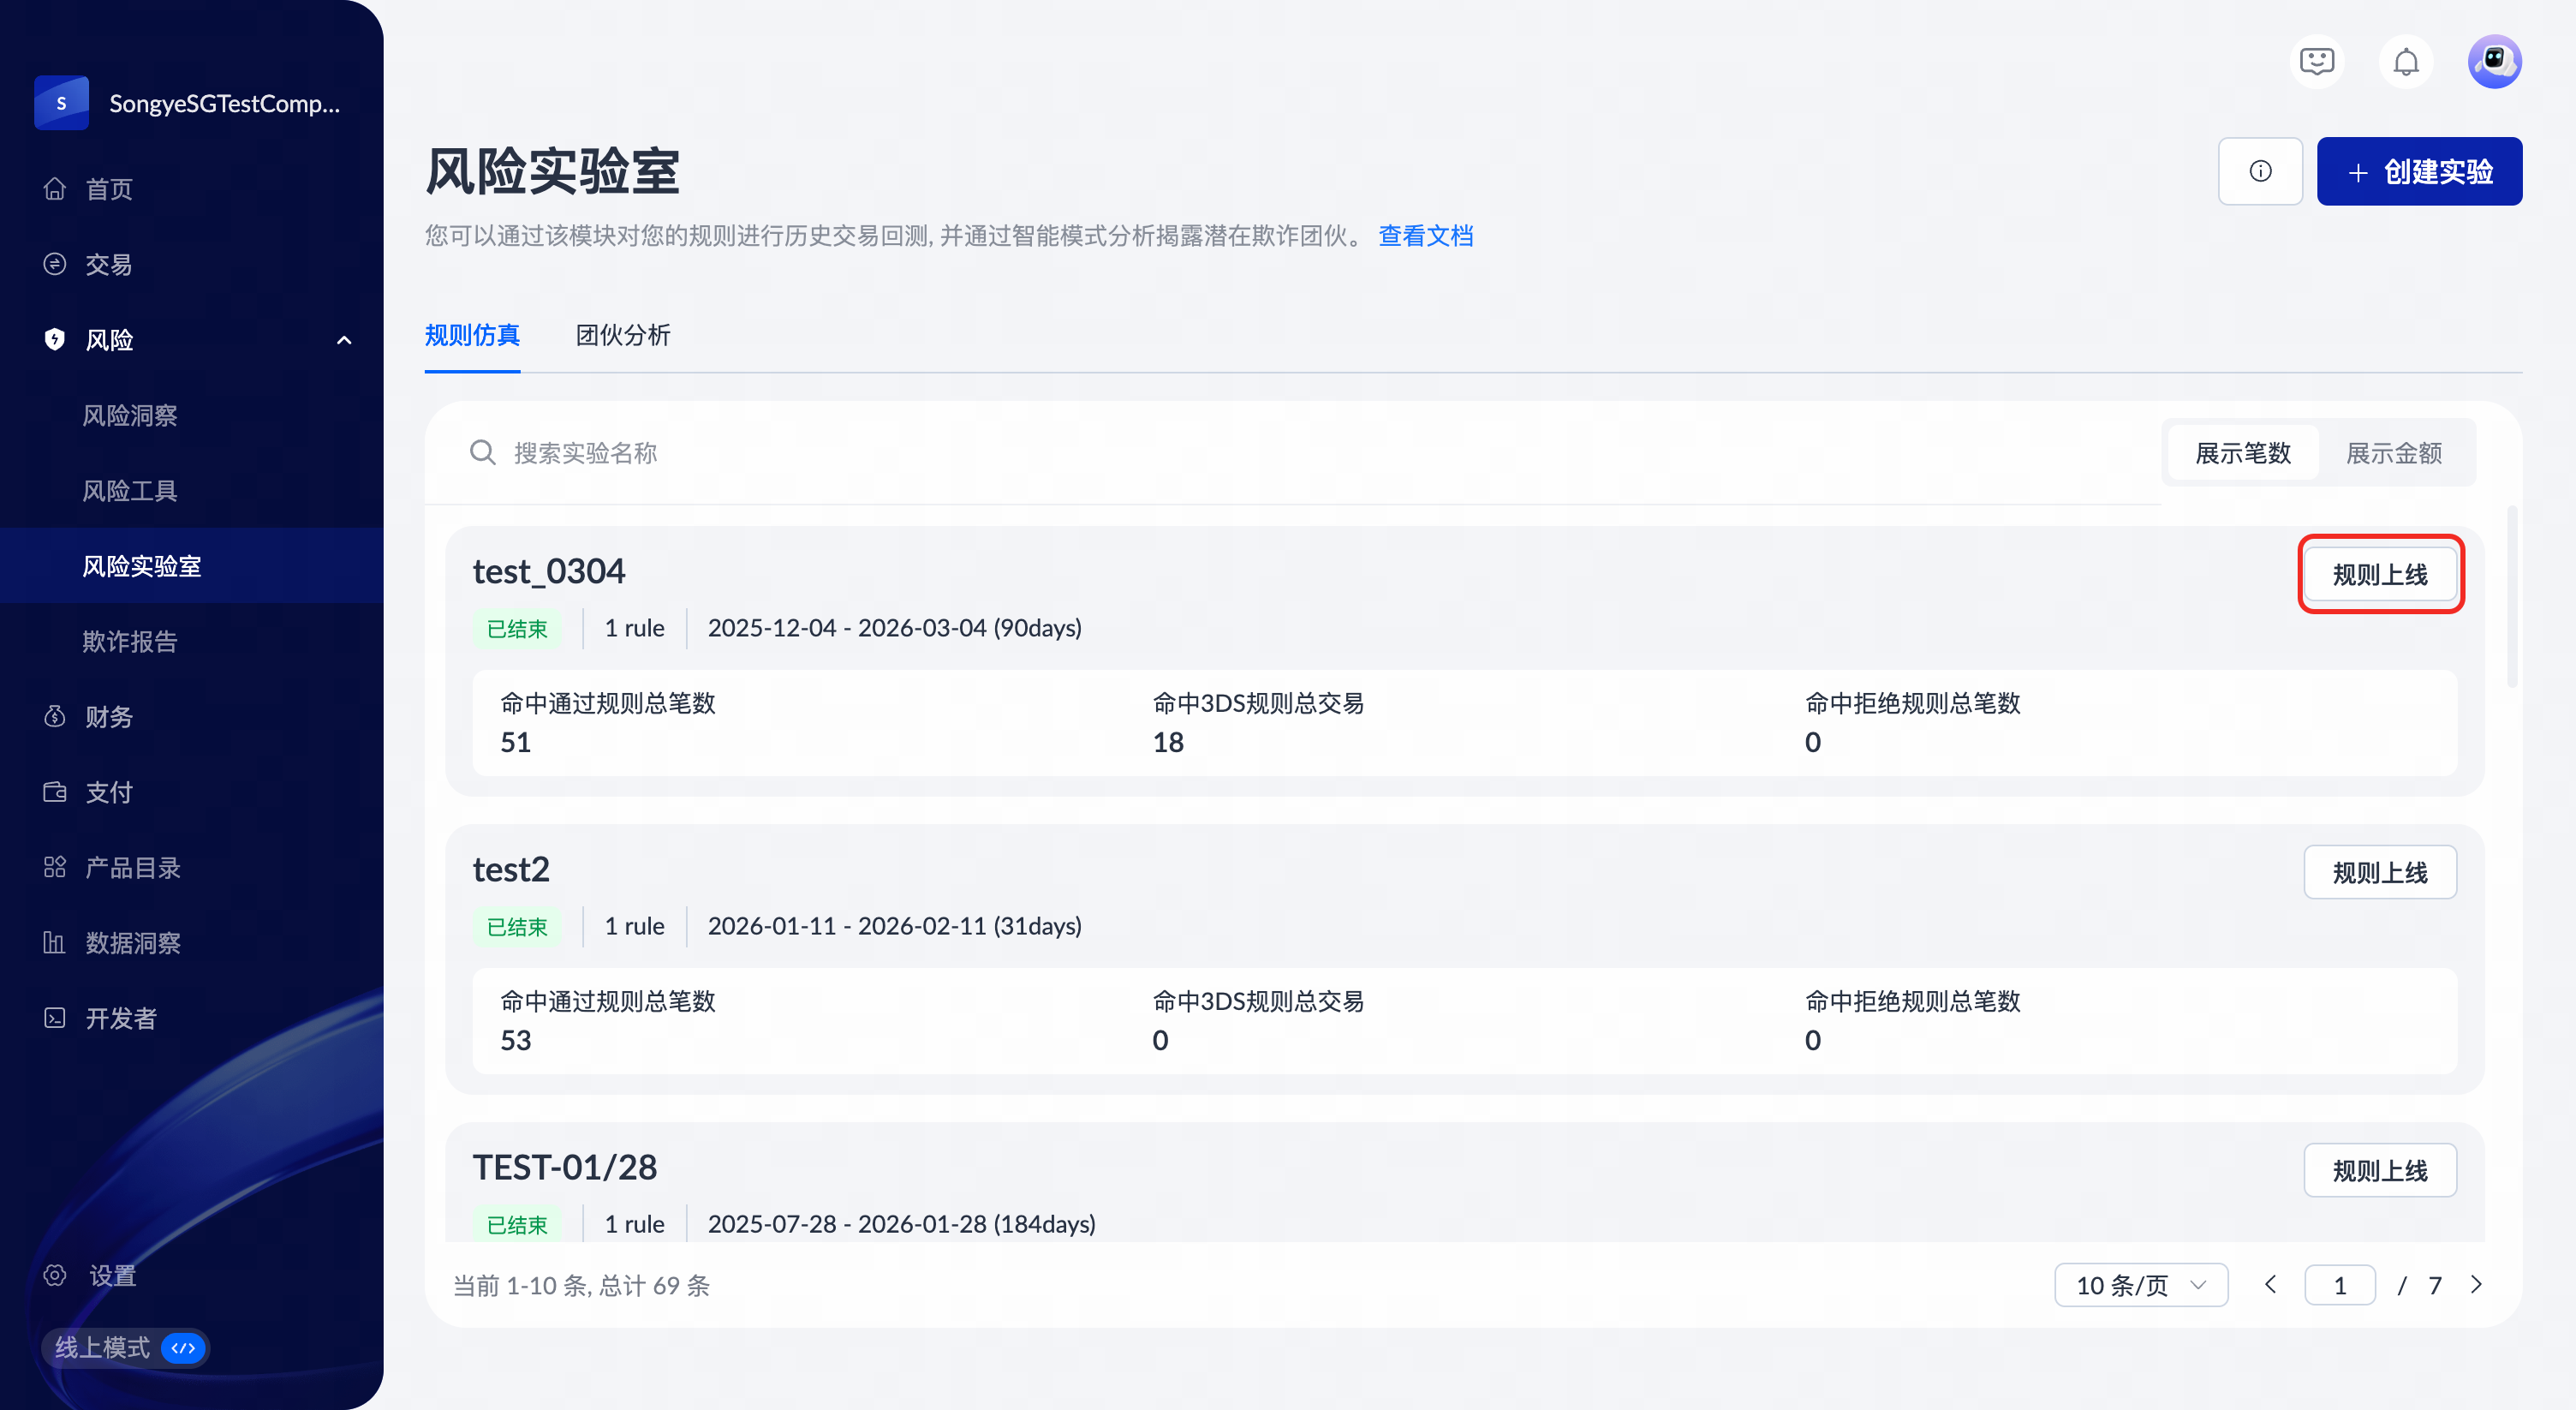Open the 10 条/页 page size dropdown
Viewport: 2576px width, 1410px height.
tap(2140, 1285)
